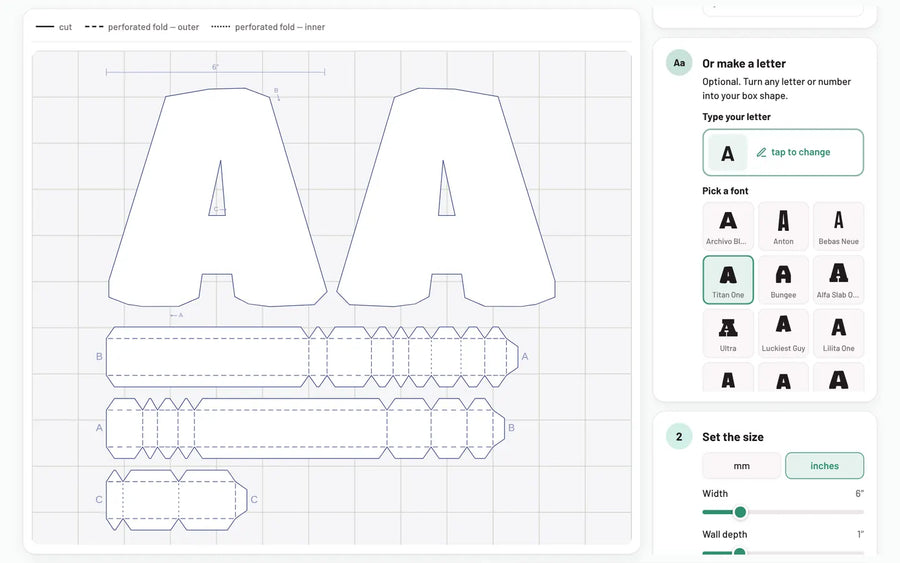Click the wall strip labeled B to A
900x563 pixels.
click(312, 356)
